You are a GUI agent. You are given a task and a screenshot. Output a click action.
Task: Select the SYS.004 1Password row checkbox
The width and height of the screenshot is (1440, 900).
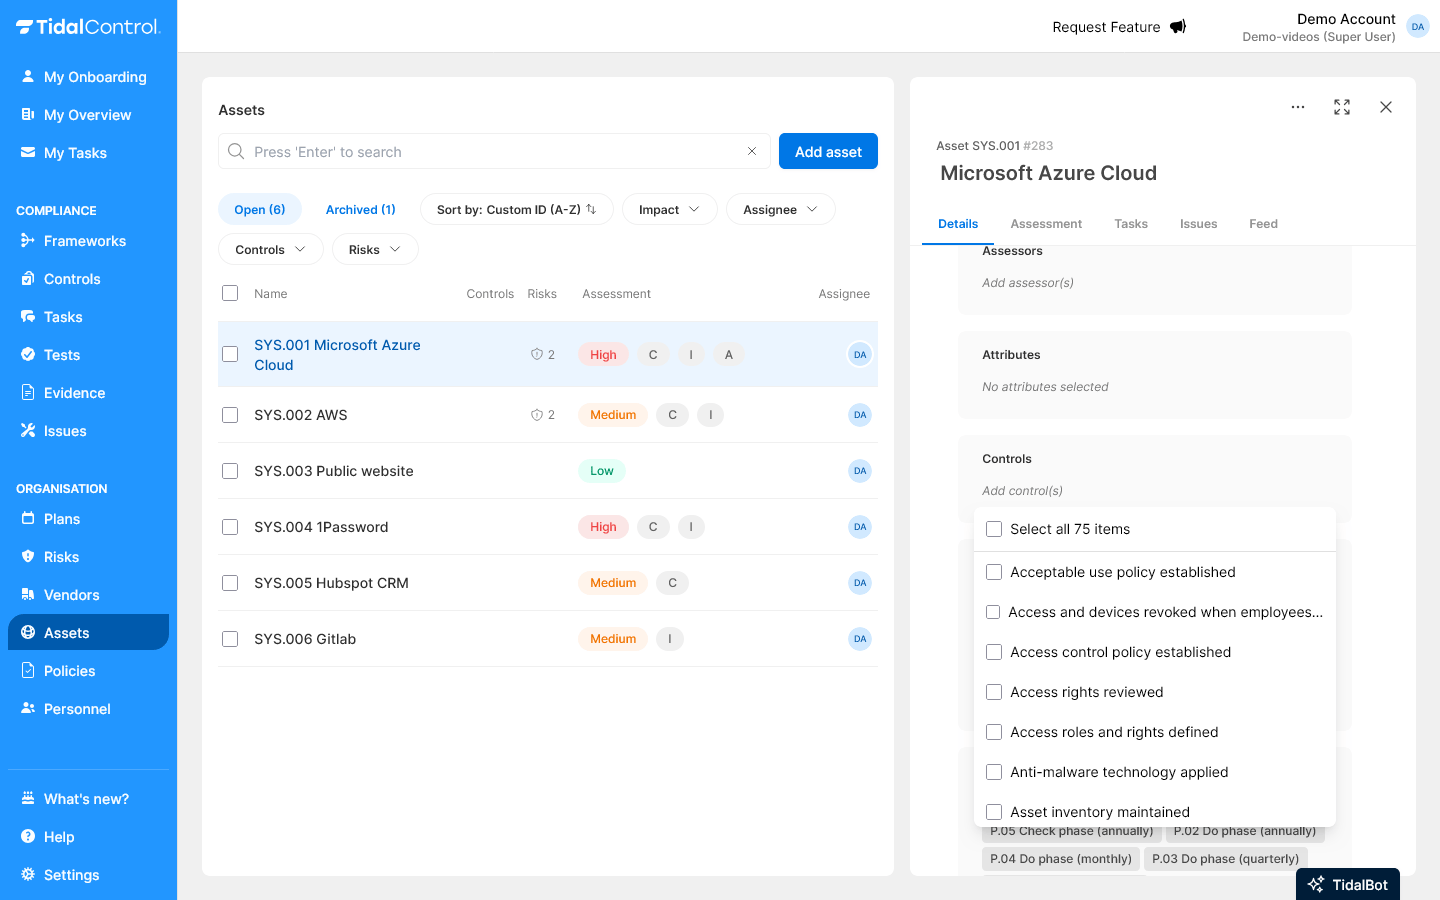(x=230, y=527)
